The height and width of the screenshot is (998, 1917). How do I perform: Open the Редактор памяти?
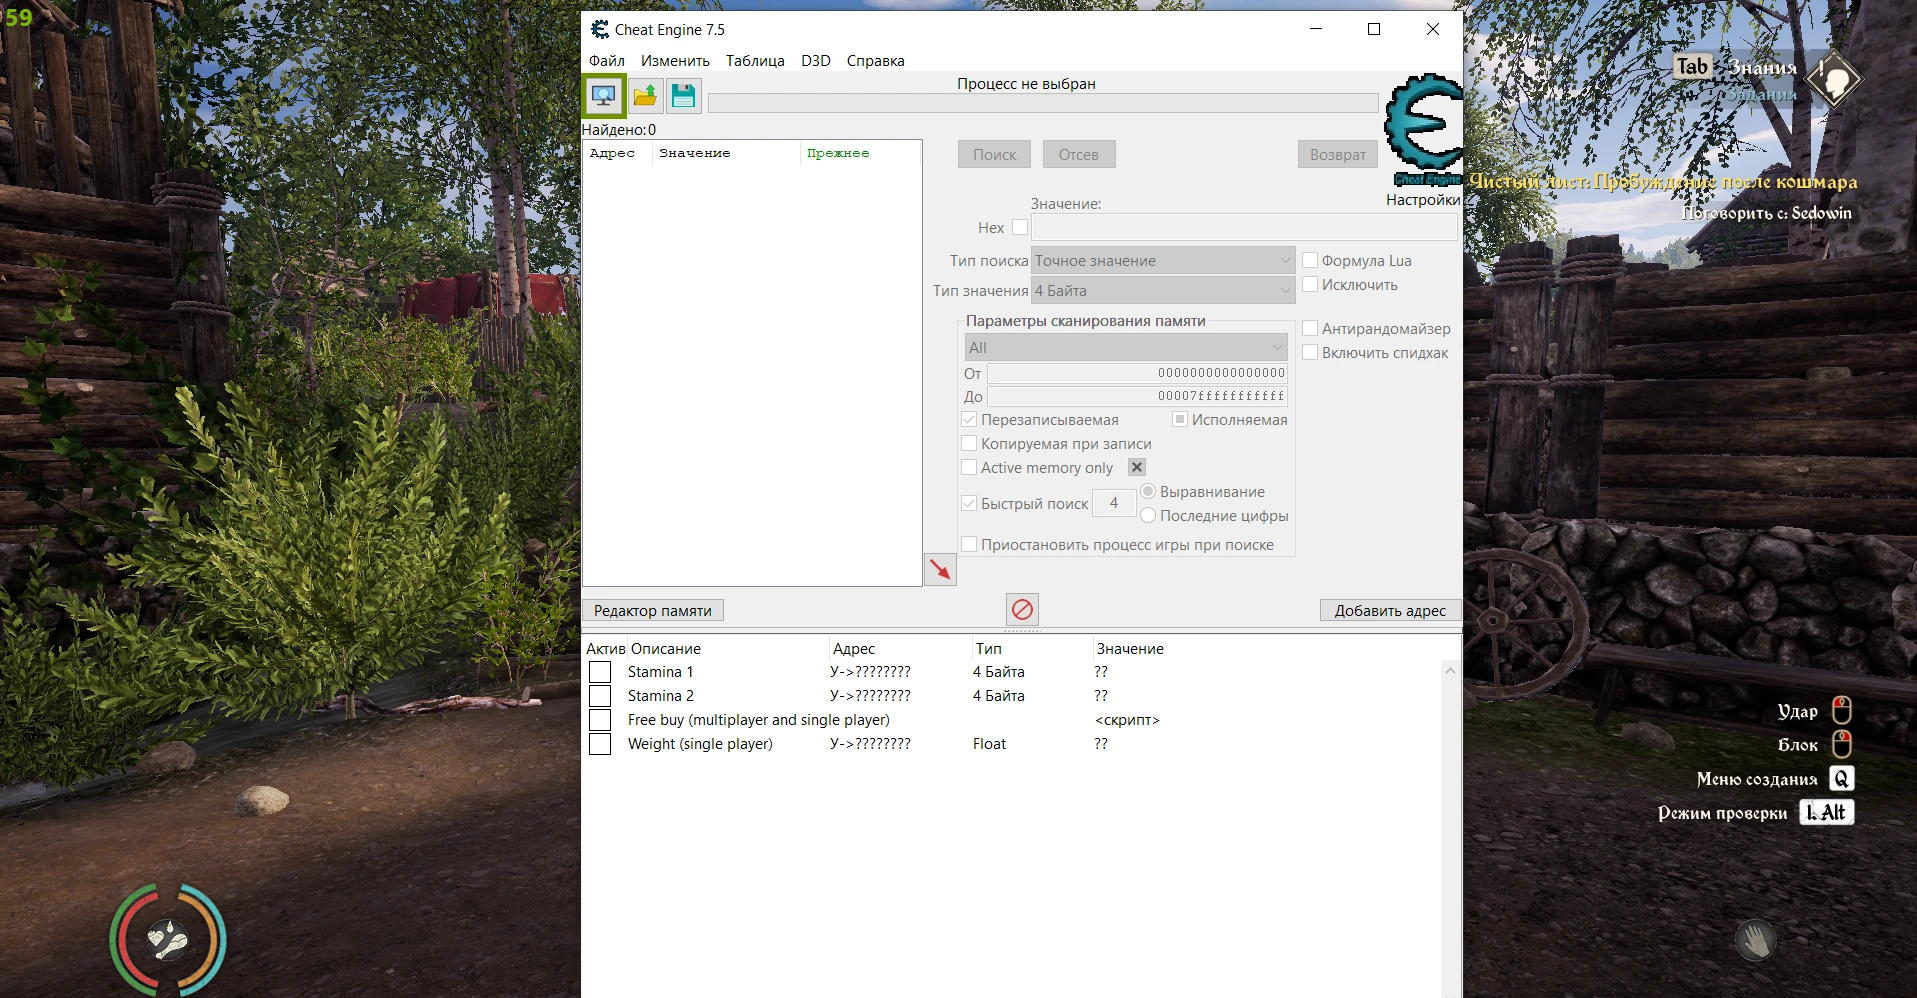[x=652, y=610]
